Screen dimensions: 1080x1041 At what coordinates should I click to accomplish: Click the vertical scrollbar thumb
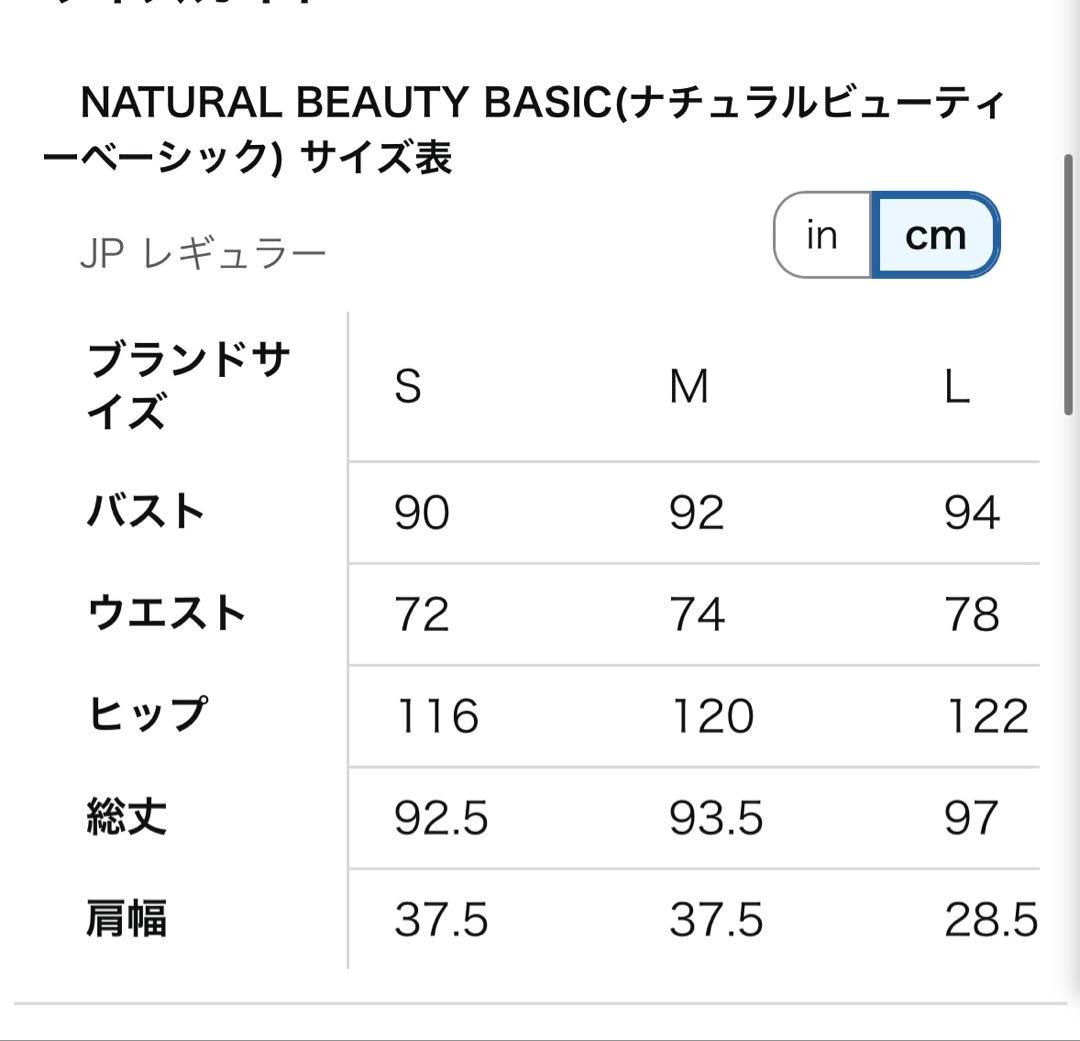(x=1068, y=285)
